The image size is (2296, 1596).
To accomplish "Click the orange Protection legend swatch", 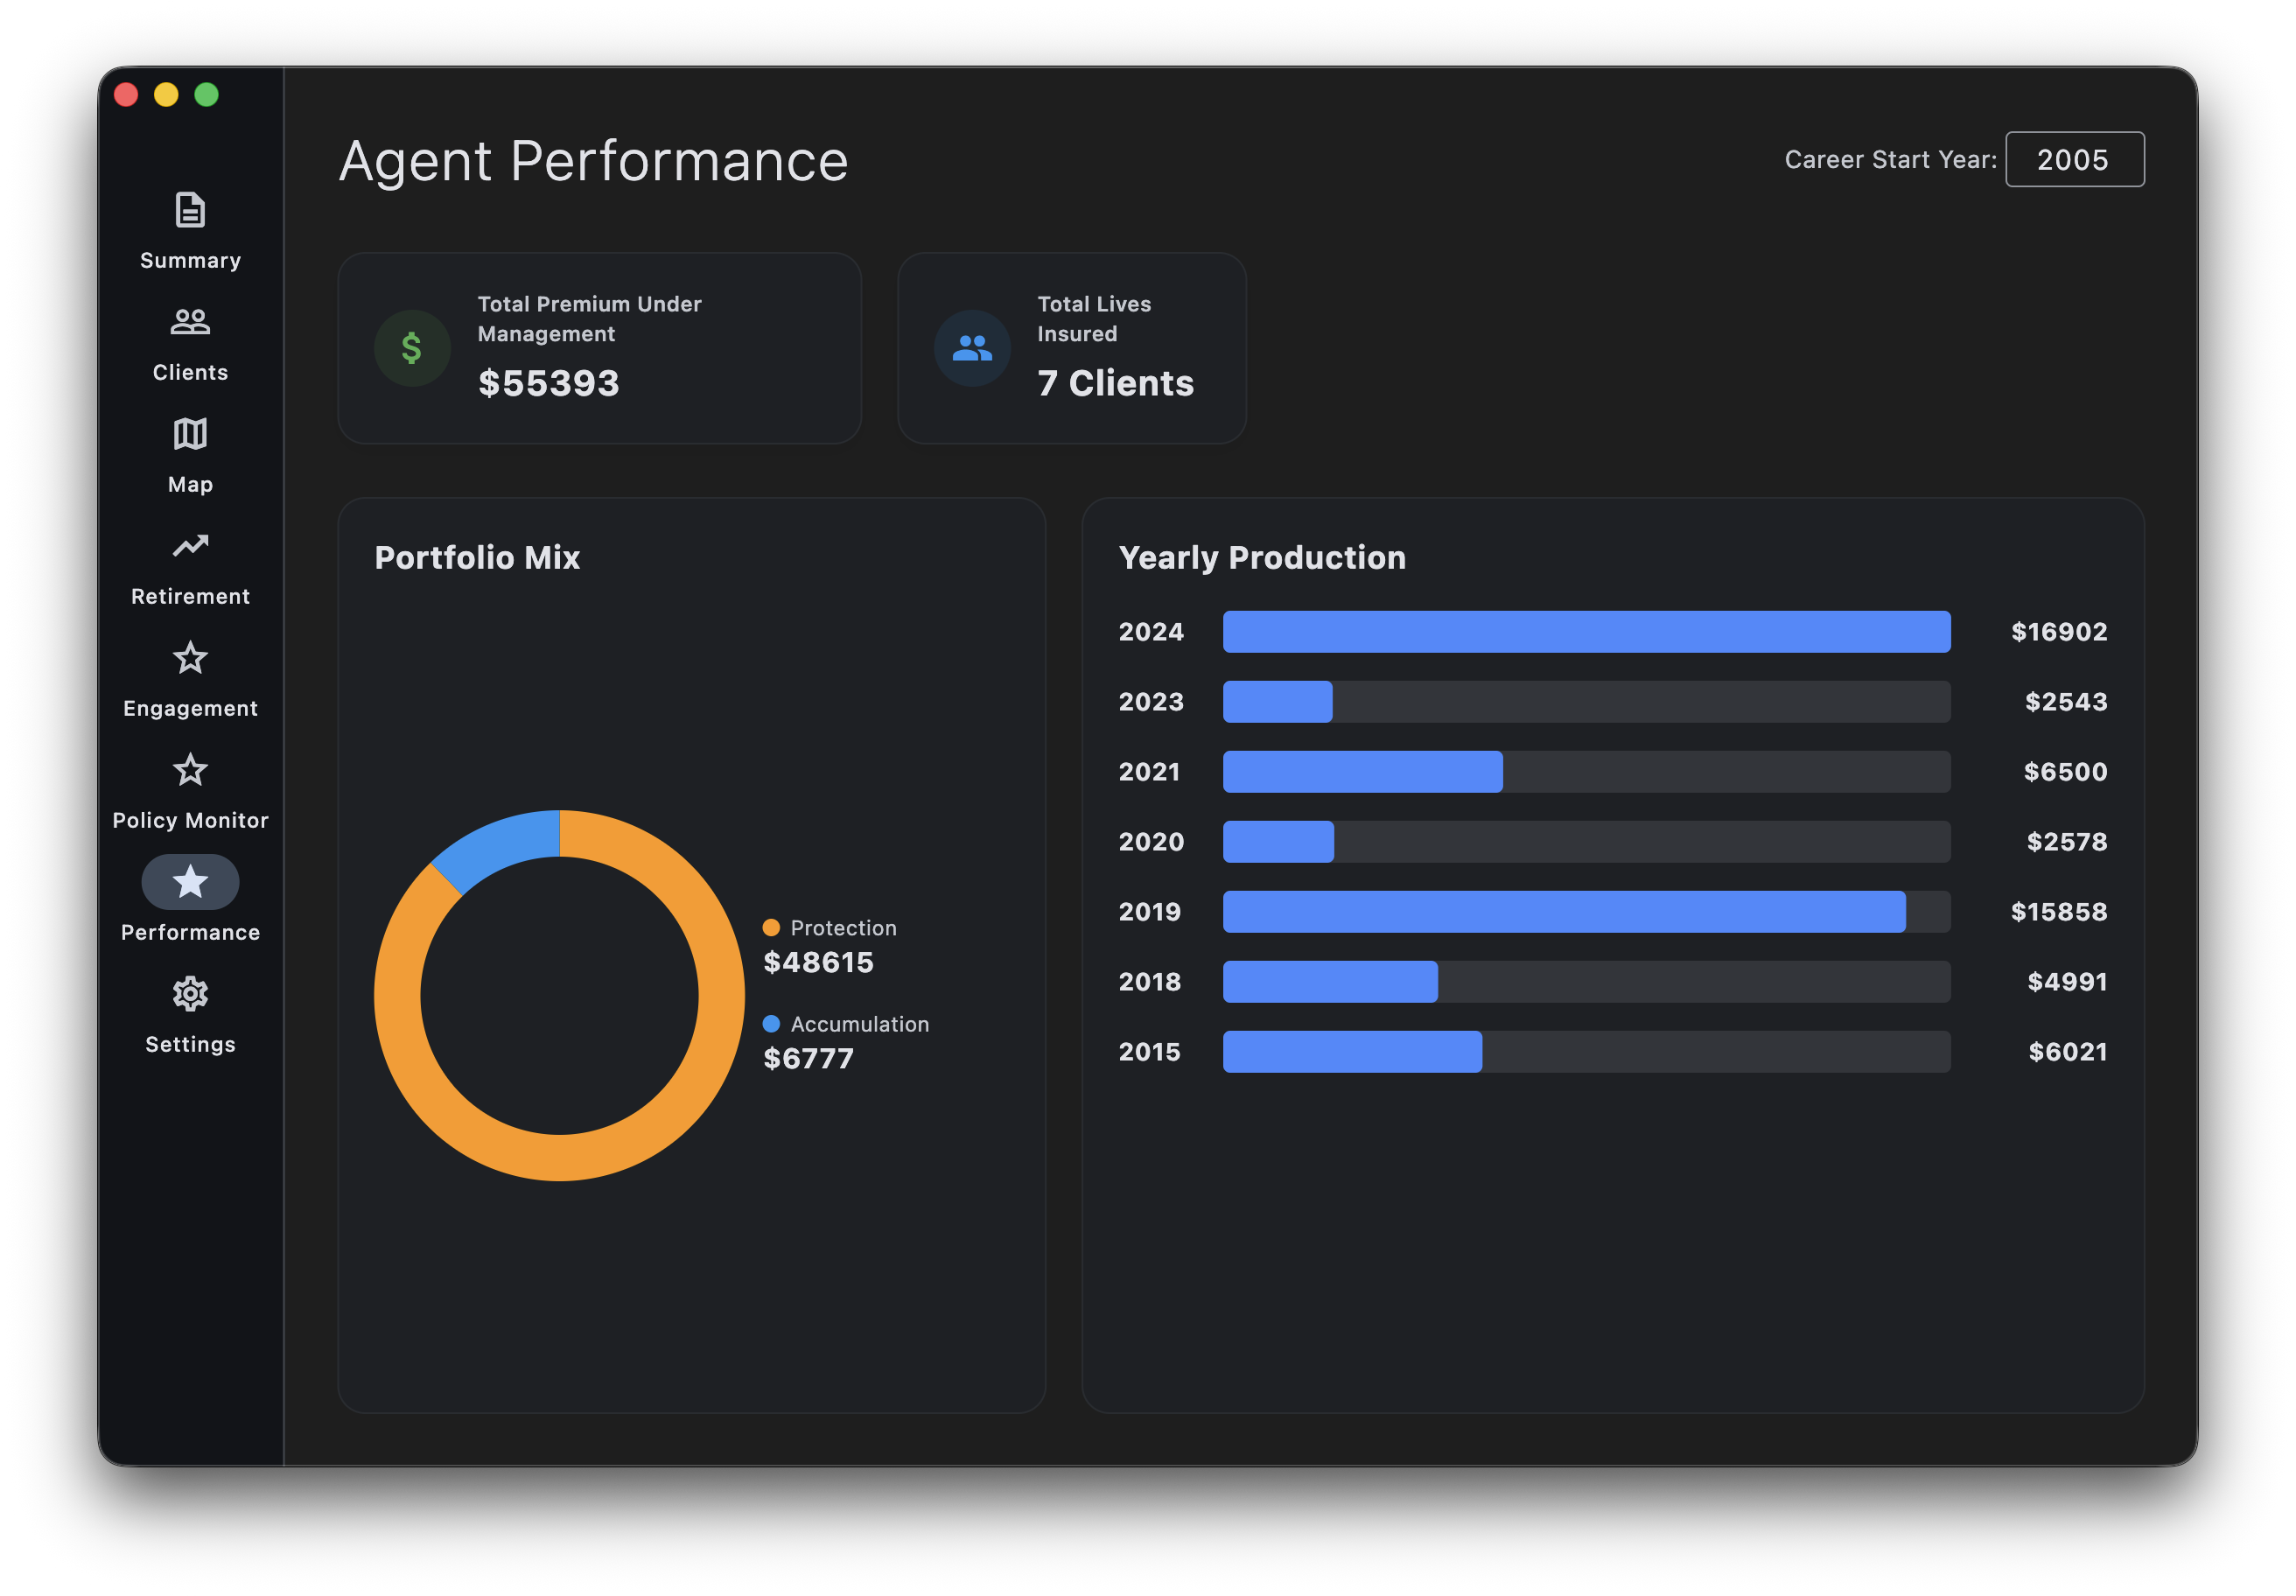I will click(770, 928).
